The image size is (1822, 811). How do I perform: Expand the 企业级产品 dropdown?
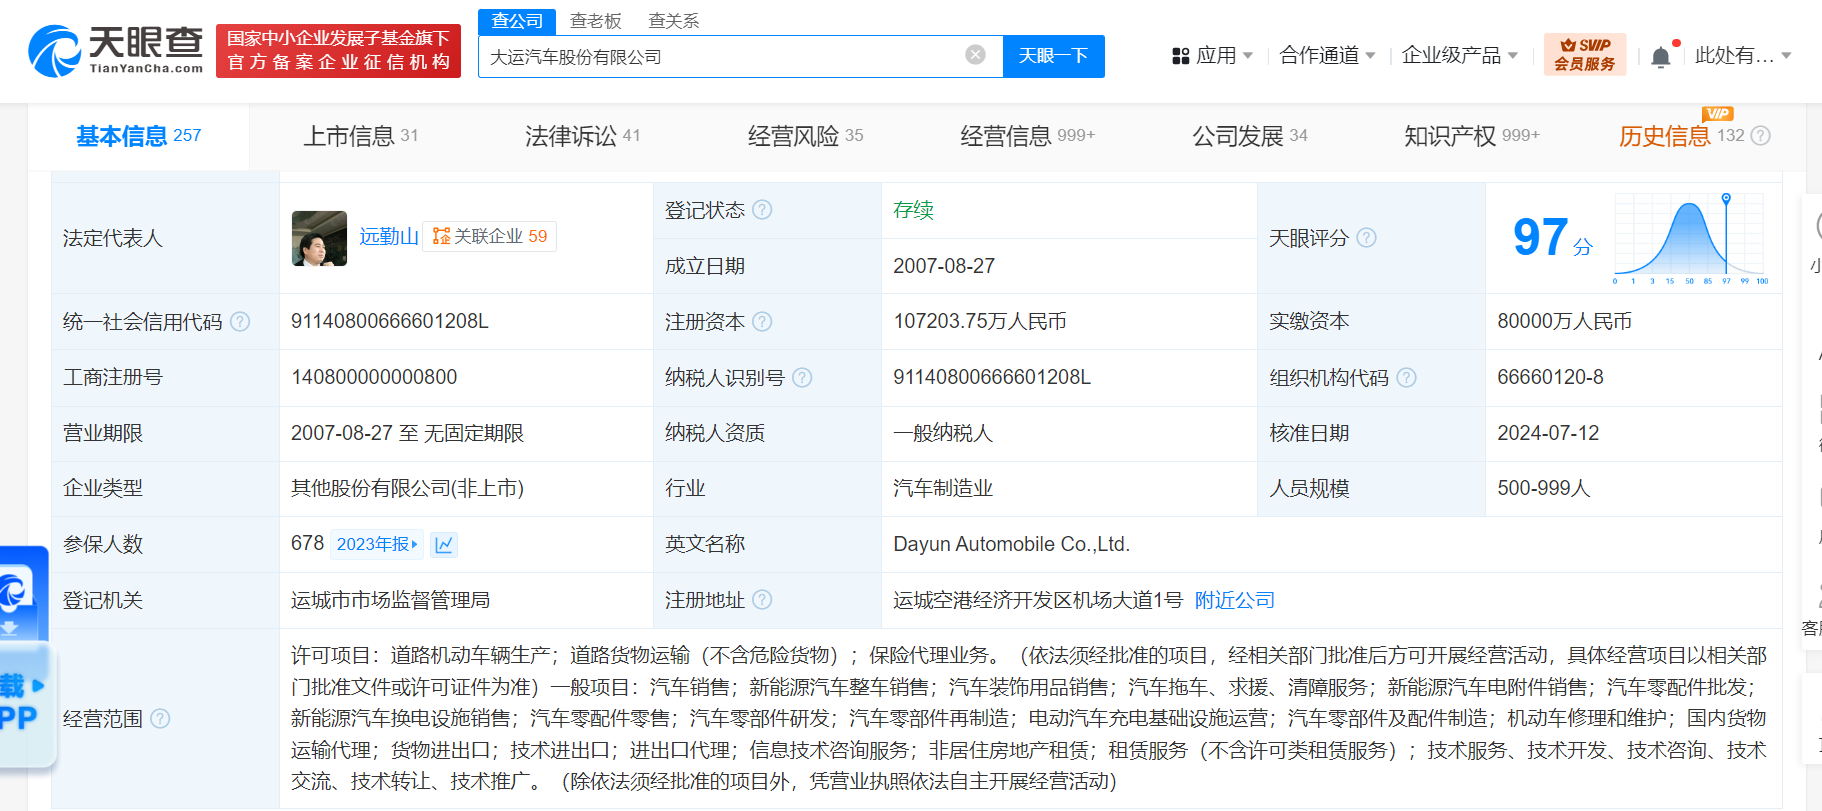tap(1459, 56)
